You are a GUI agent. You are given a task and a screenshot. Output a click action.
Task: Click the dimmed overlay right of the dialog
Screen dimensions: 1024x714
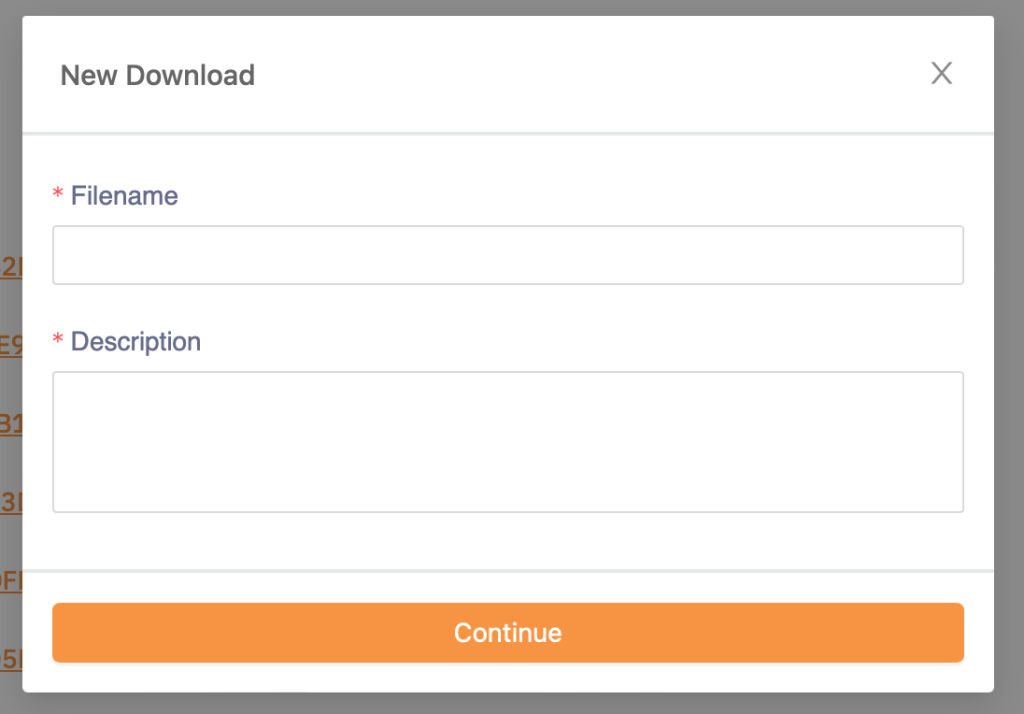click(x=1009, y=350)
